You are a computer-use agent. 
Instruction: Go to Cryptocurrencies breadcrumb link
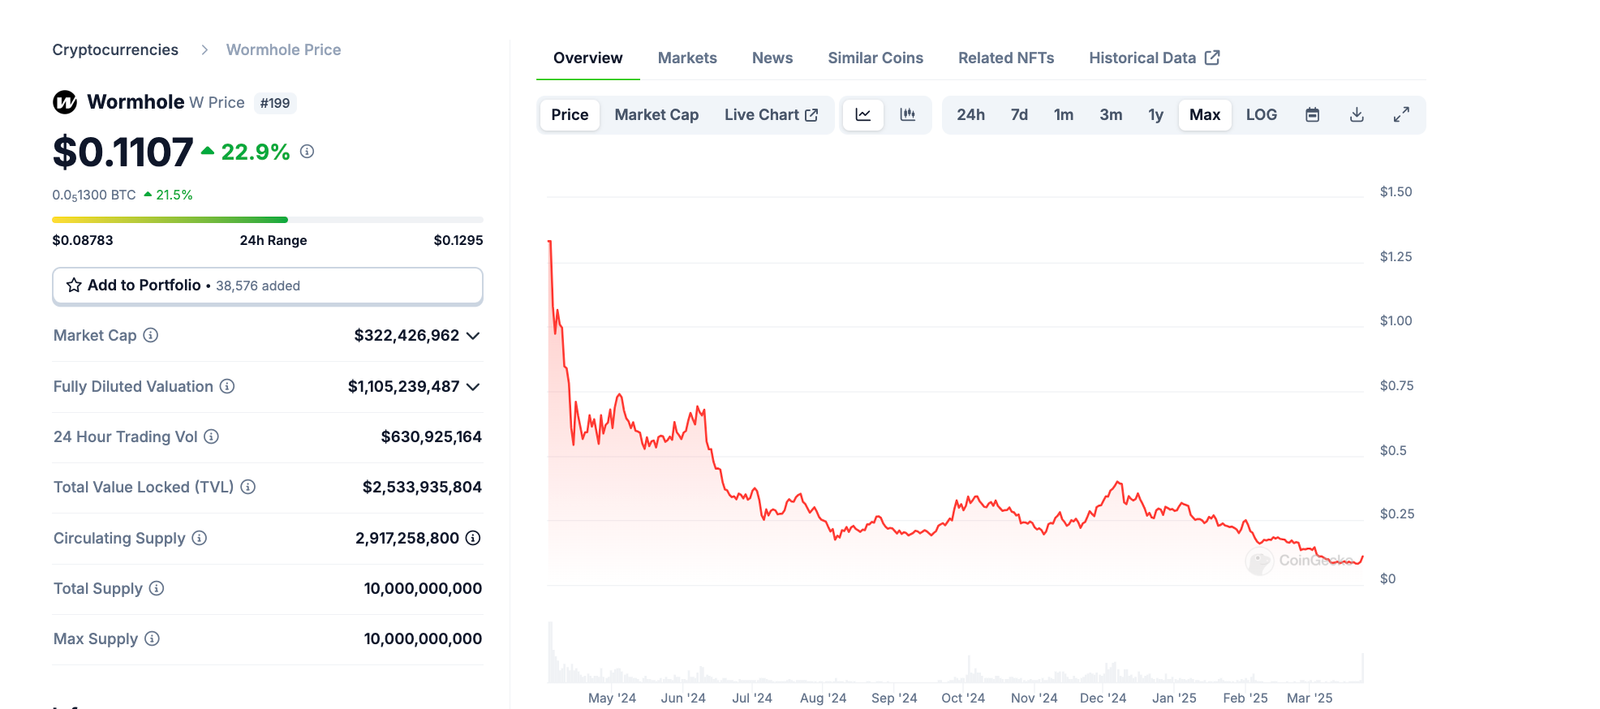(115, 50)
